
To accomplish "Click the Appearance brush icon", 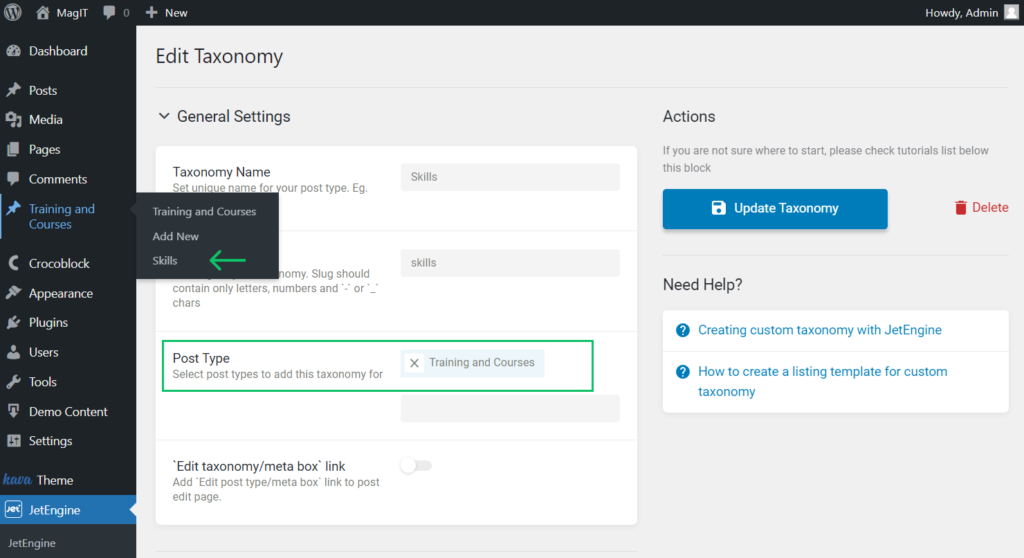I will click(13, 293).
